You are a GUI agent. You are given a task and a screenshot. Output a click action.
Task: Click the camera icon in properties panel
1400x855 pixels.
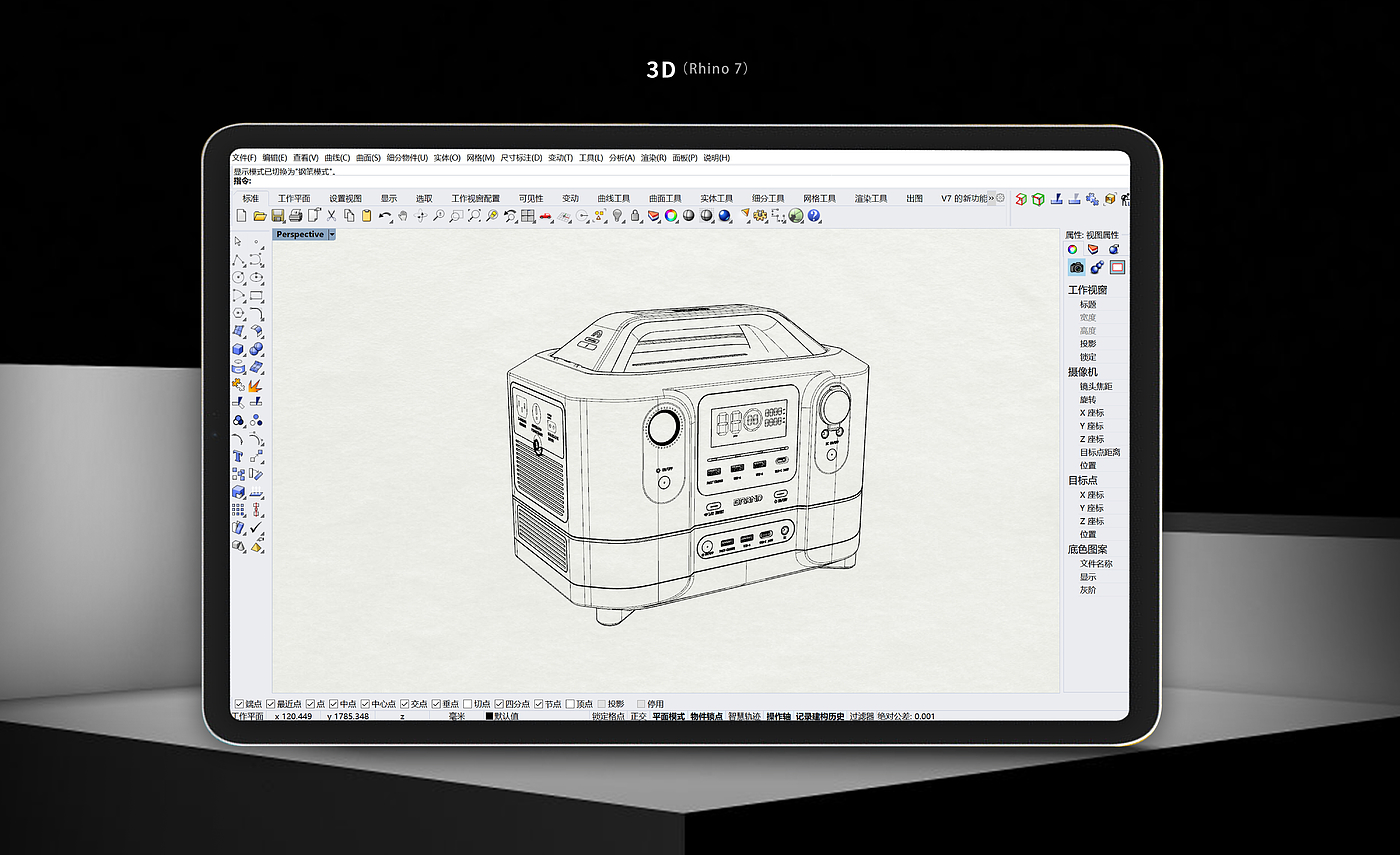[1077, 267]
